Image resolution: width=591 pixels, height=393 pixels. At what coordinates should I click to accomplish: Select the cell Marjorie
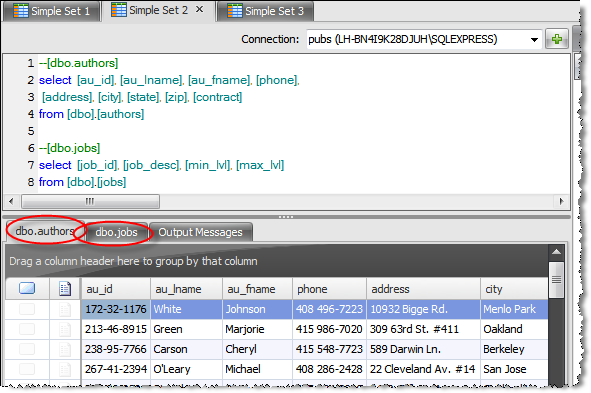coord(257,329)
